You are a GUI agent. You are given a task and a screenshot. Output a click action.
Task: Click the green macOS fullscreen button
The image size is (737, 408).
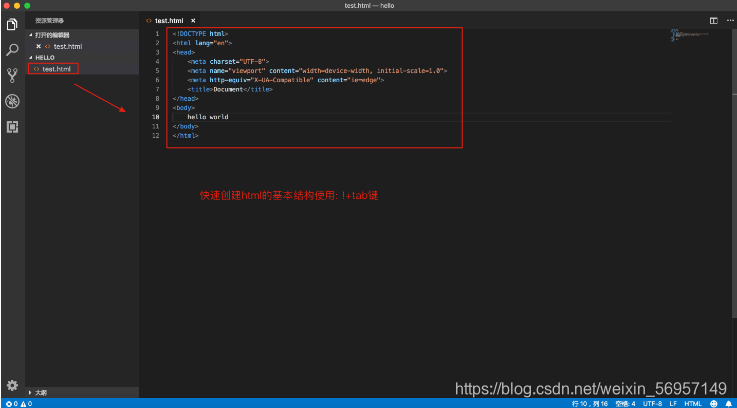27,6
